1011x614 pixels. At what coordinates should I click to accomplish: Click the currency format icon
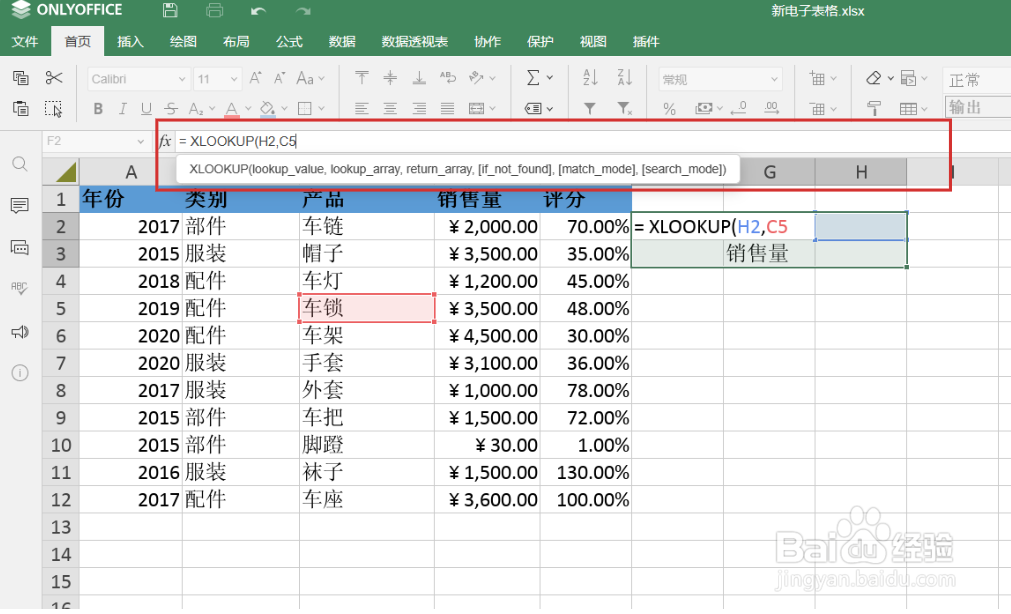coord(703,108)
